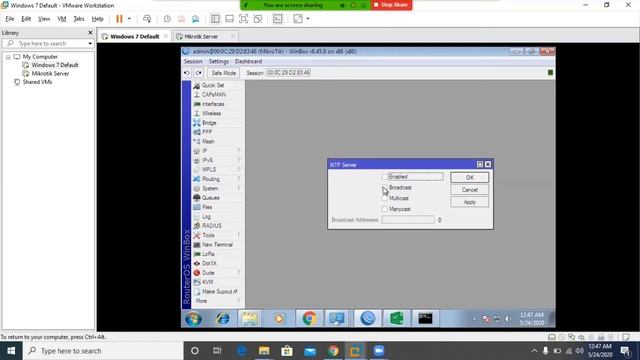Screen dimensions: 640x360
Task: Expand the Tools submenu
Action: pyautogui.click(x=239, y=236)
